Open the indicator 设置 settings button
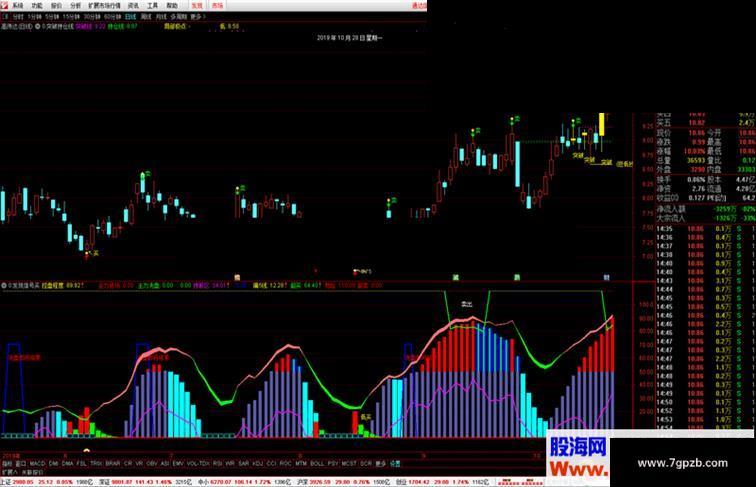 [x=395, y=463]
